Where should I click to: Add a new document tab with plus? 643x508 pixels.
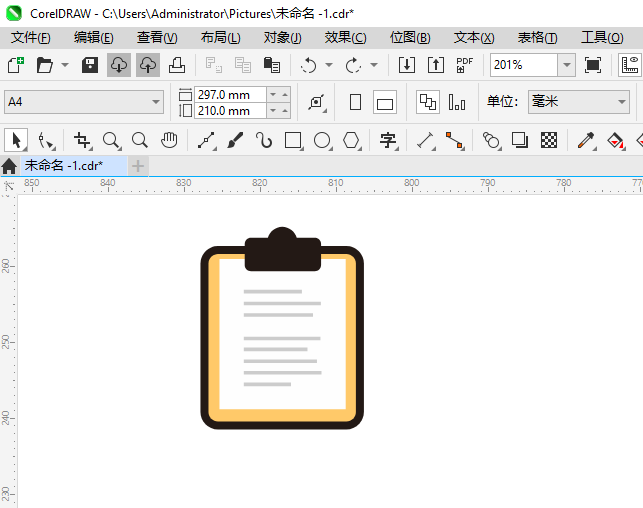click(x=138, y=166)
